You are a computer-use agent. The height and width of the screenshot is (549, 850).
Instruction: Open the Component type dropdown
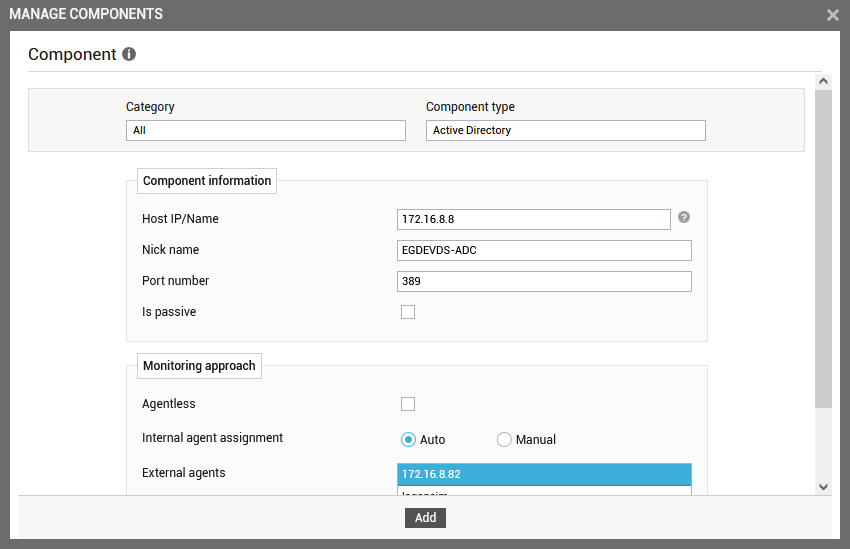coord(565,131)
